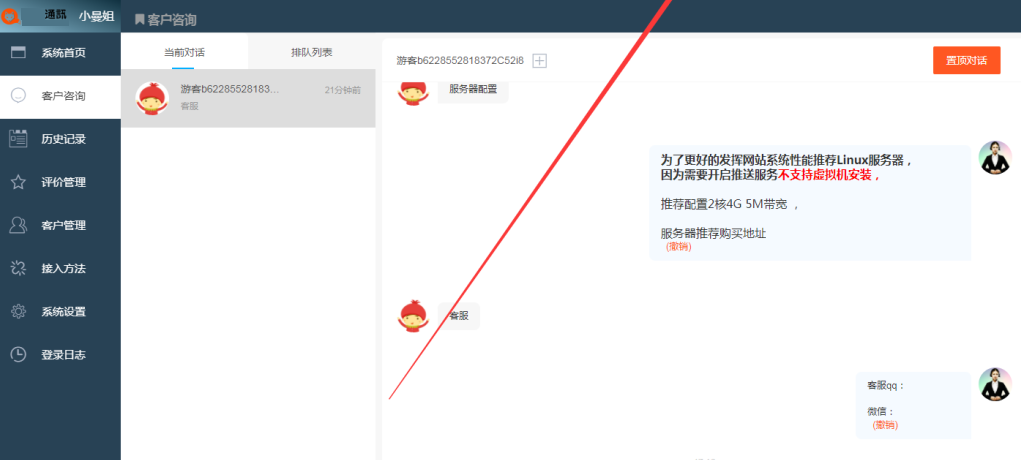Click the 系统设置 gear icon
1021x460 pixels.
[18, 311]
